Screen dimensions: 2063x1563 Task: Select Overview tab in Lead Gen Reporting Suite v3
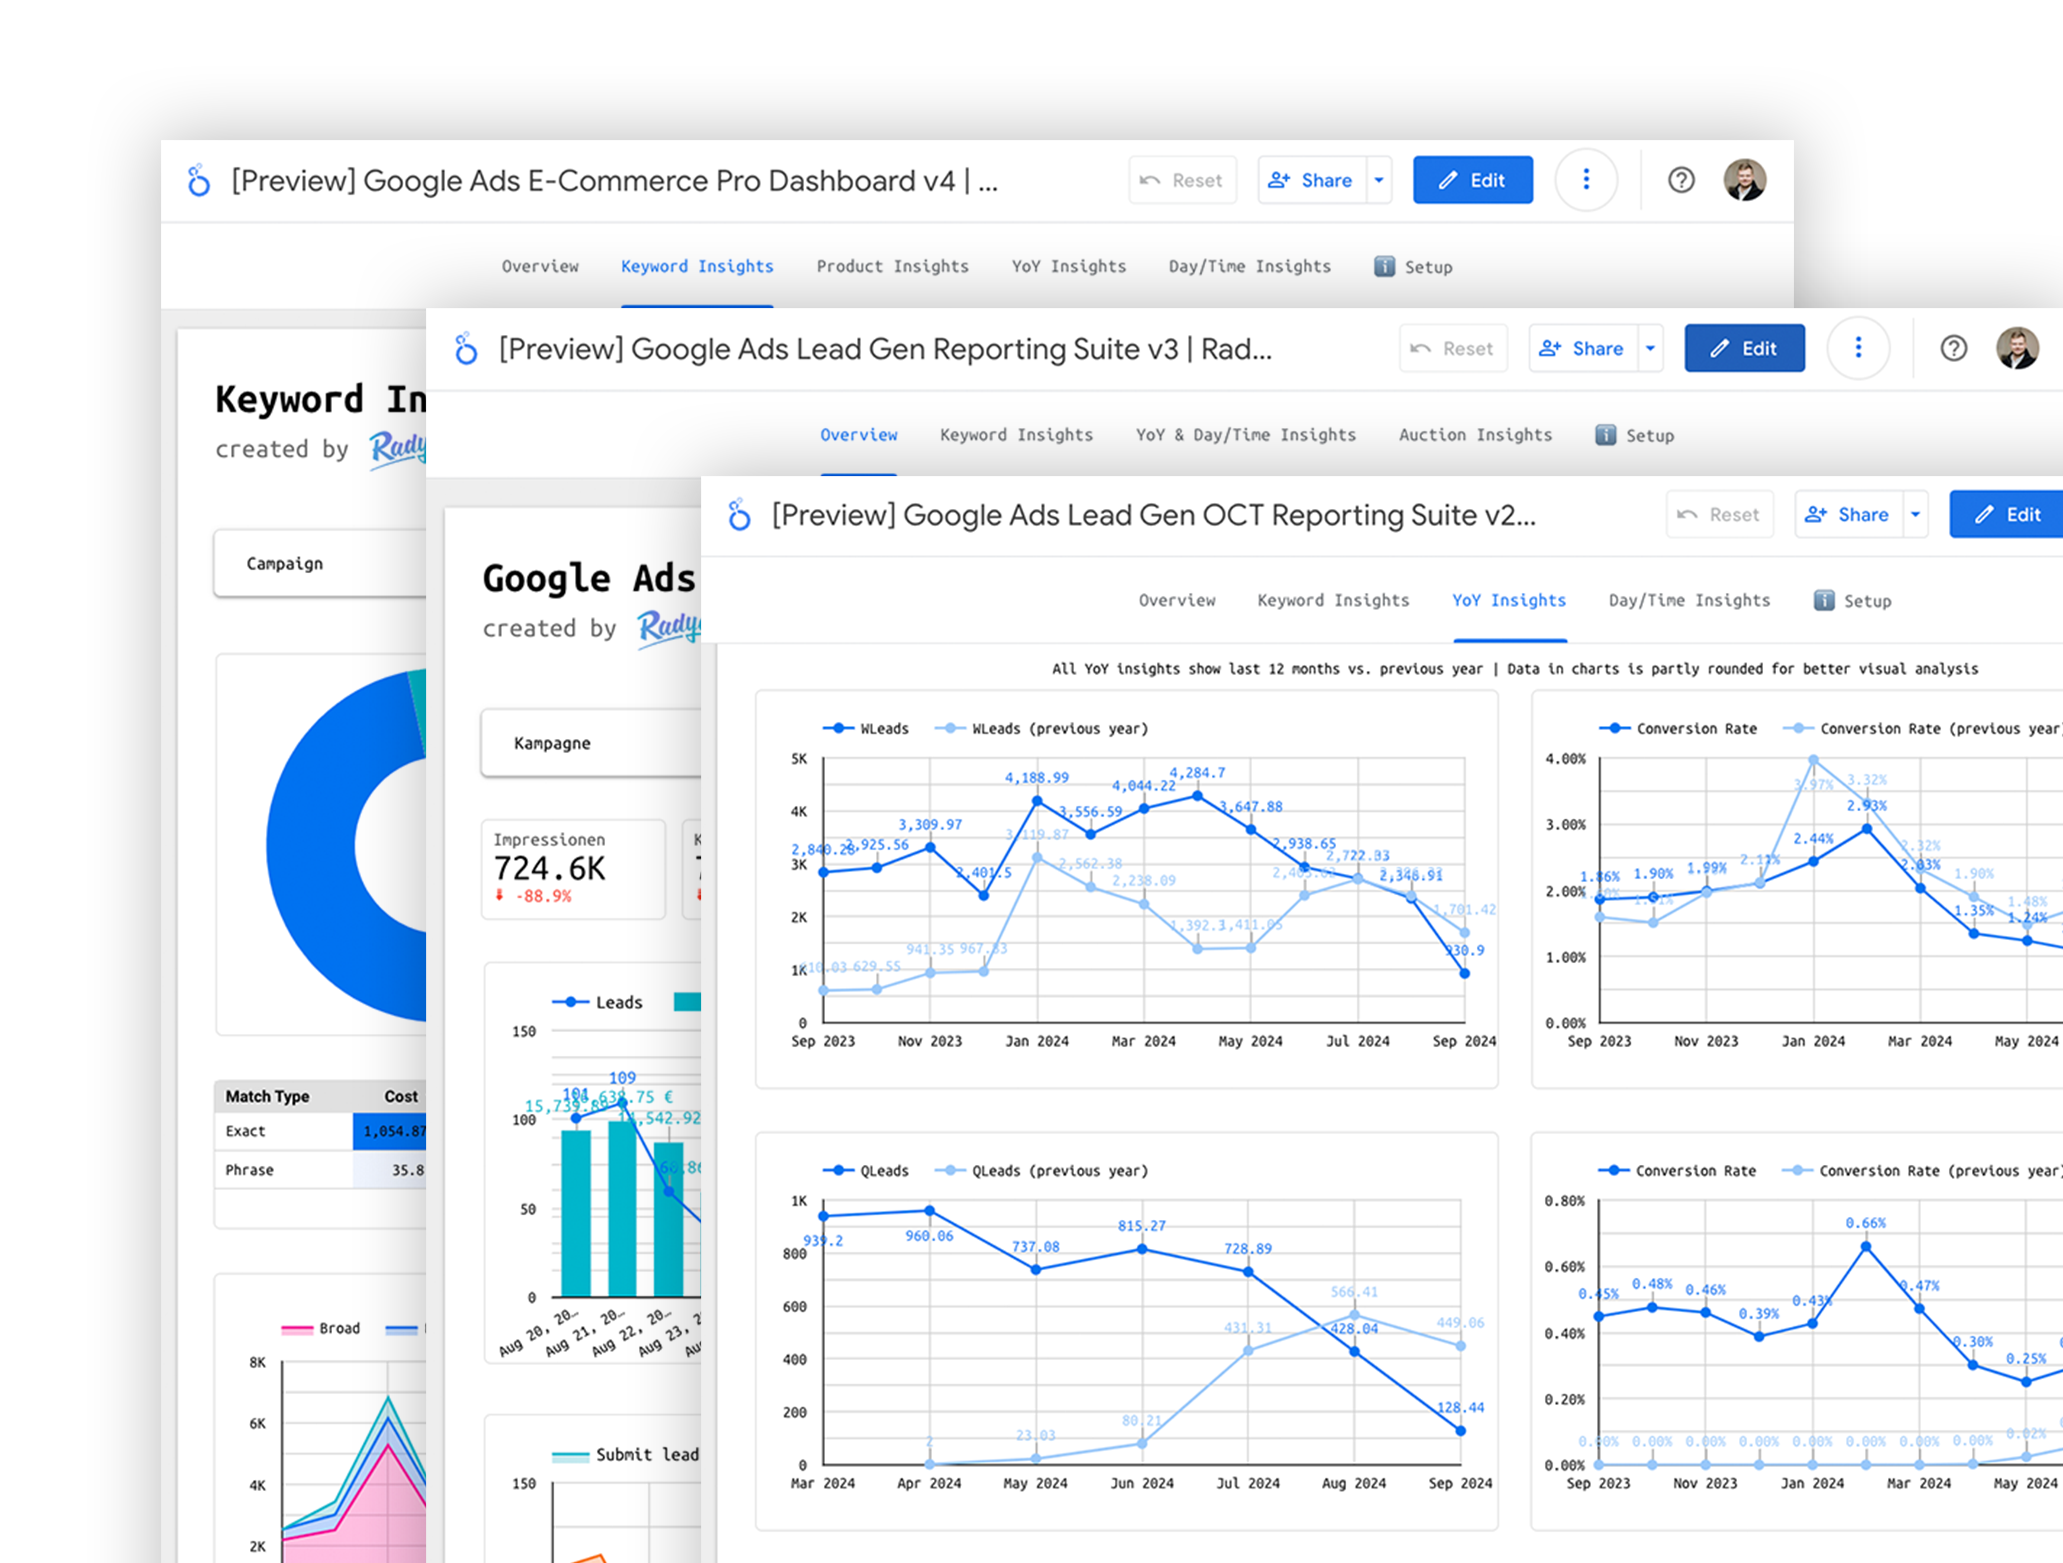[858, 434]
